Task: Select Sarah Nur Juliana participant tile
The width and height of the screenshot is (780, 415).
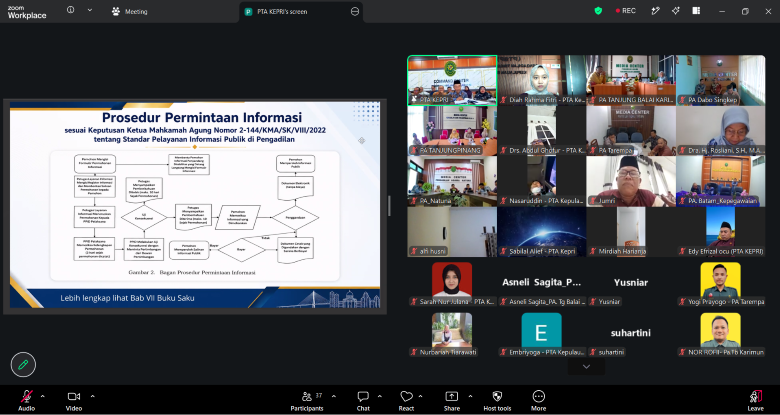Action: coord(452,283)
